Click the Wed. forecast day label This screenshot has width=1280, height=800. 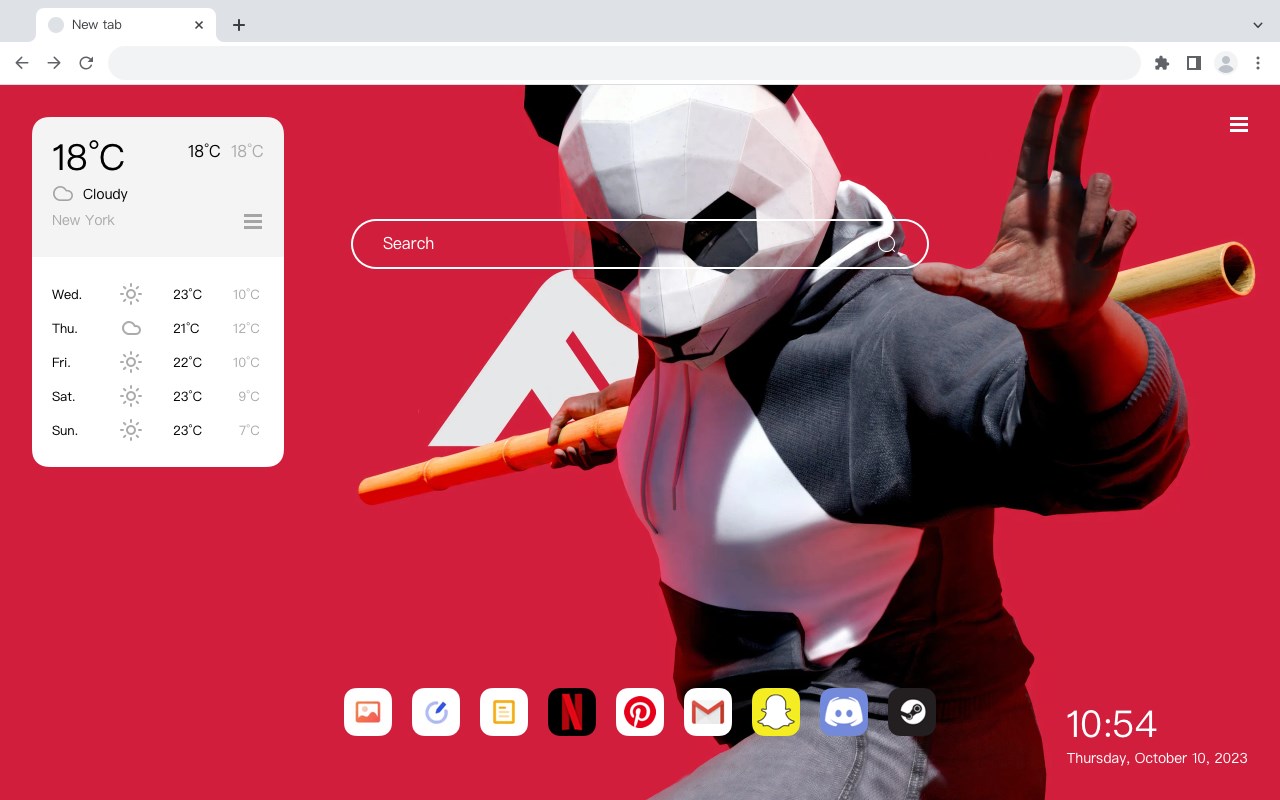(67, 294)
